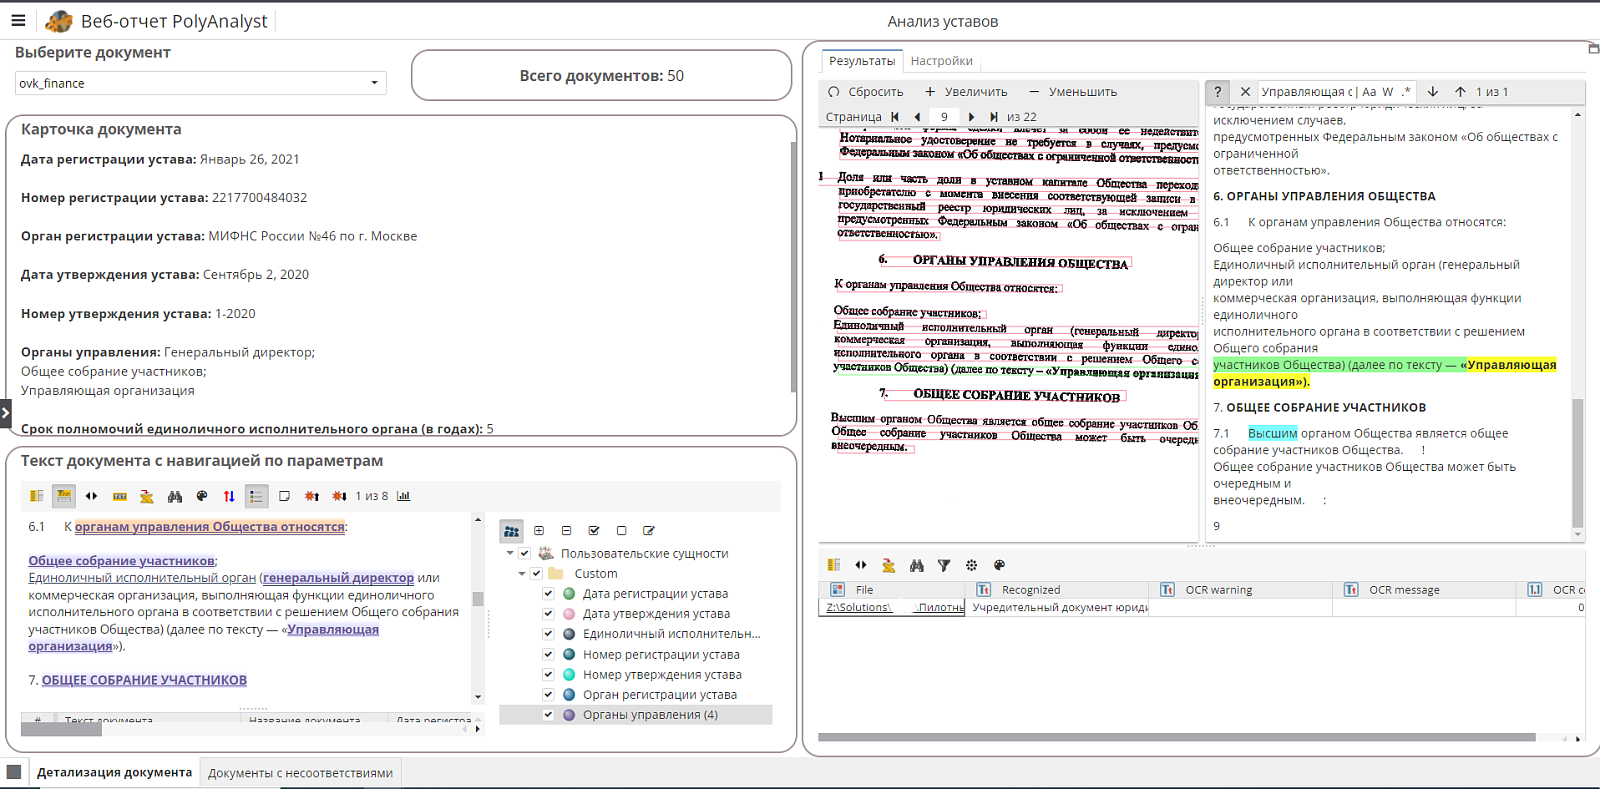Click the binoculars icon in OCR table toolbar
This screenshot has width=1600, height=789.
916,565
